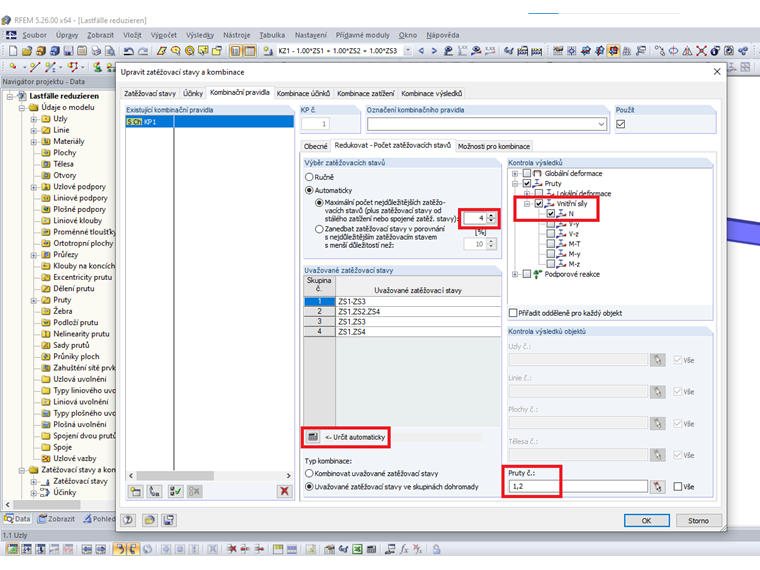The image size is (760, 570).
Task: Open Možnosti pro kombinace tab
Action: (x=493, y=146)
